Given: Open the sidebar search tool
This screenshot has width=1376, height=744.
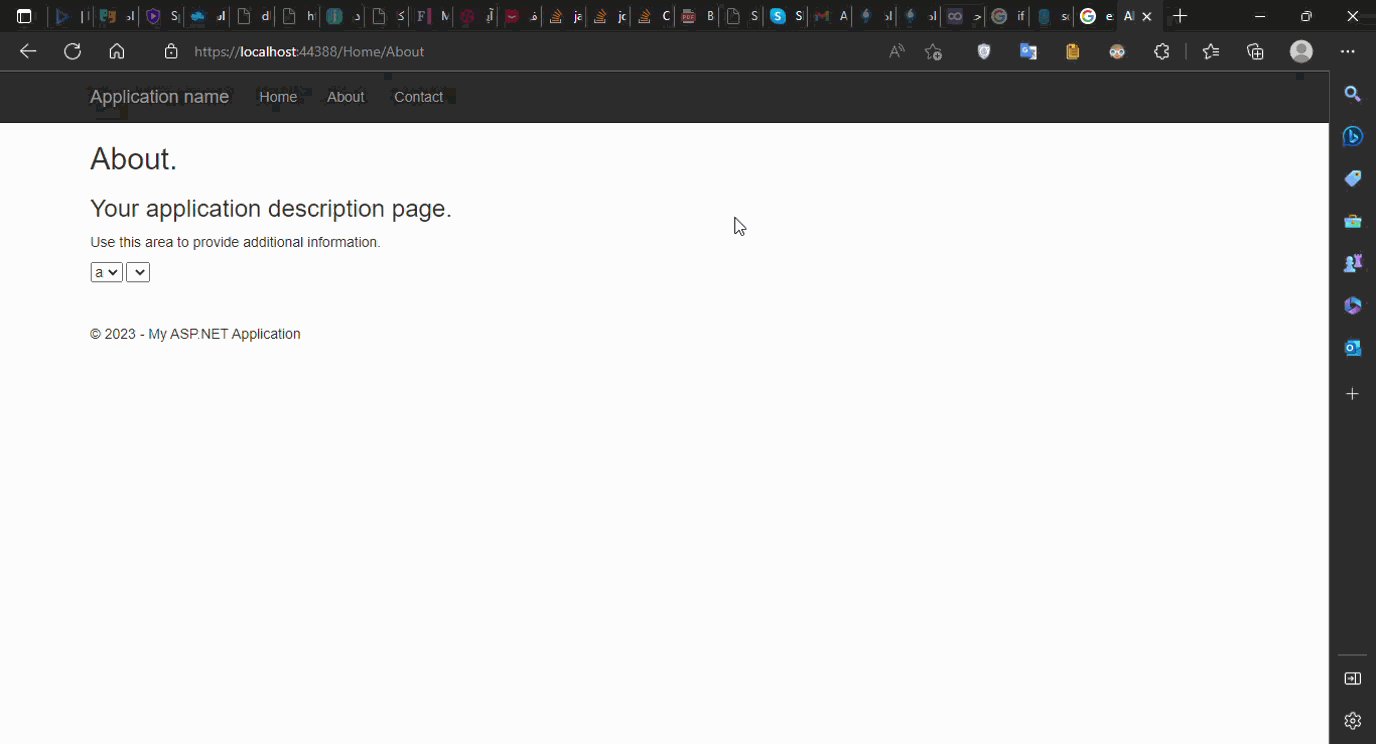Looking at the screenshot, I should pyautogui.click(x=1352, y=94).
